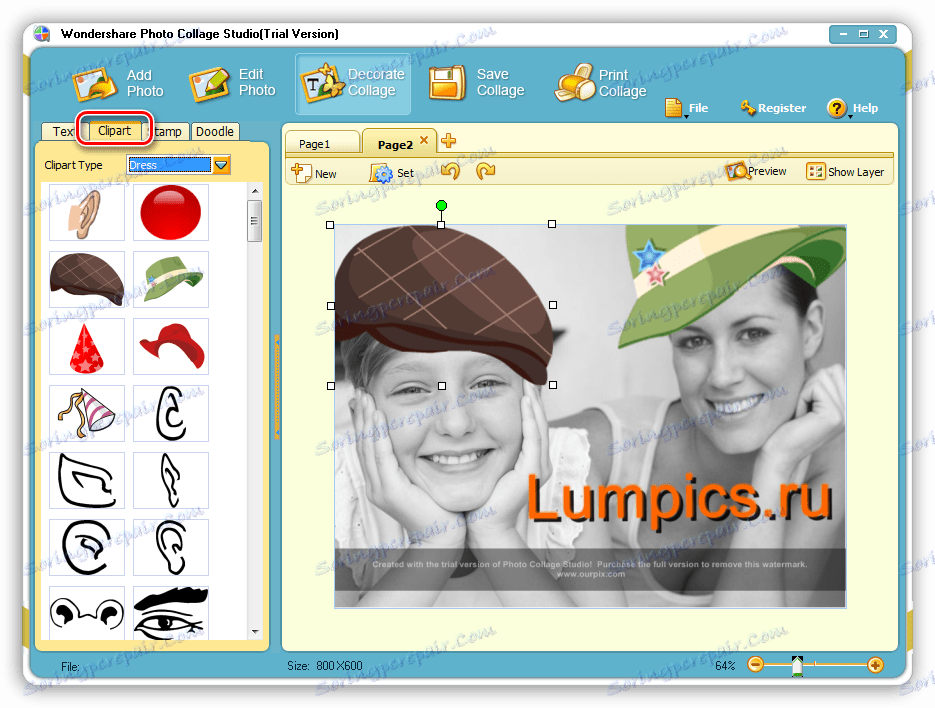Pick the pointed elf ear outline clipart
This screenshot has height=708, width=935.
tap(87, 480)
